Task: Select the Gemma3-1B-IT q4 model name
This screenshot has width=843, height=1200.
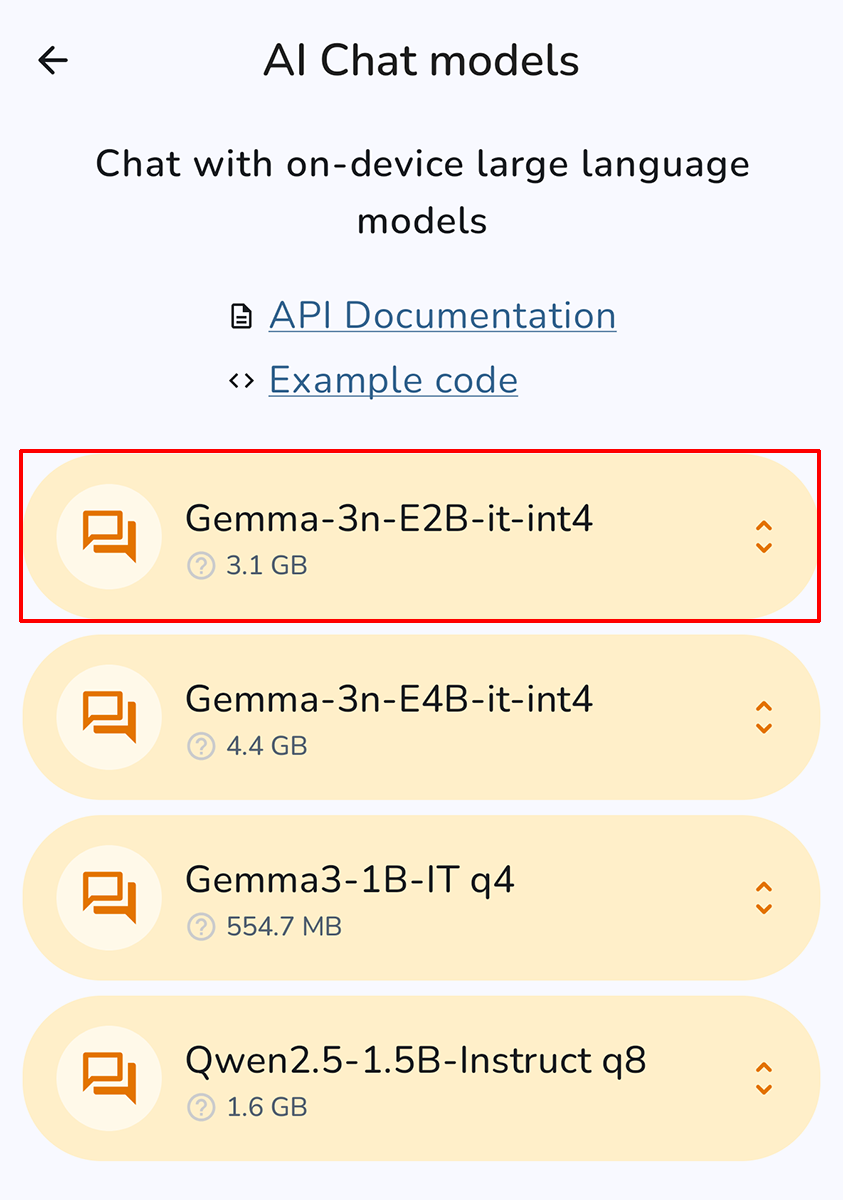Action: coord(350,879)
